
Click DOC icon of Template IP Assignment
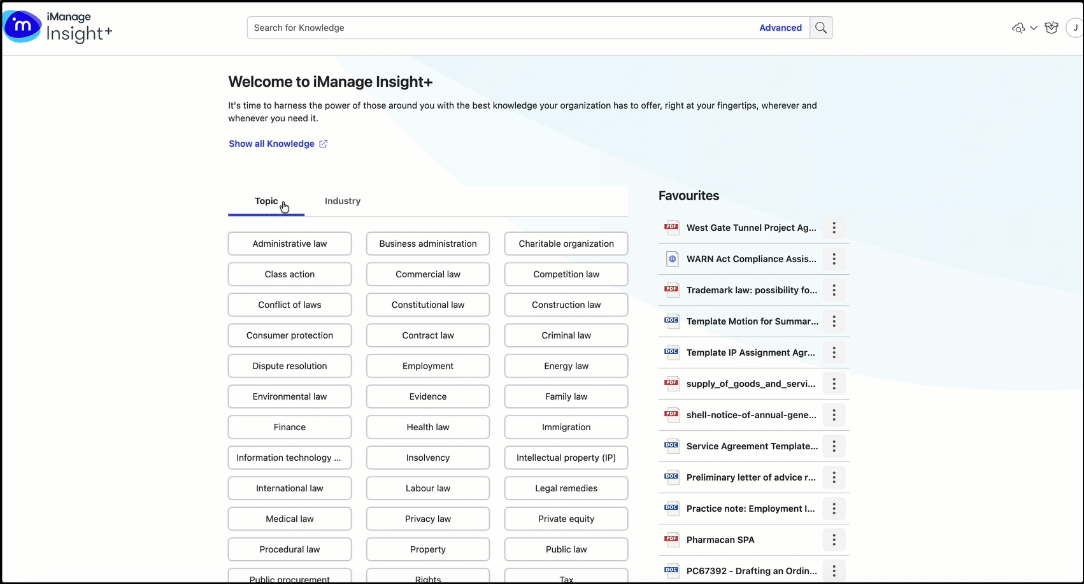(x=671, y=352)
